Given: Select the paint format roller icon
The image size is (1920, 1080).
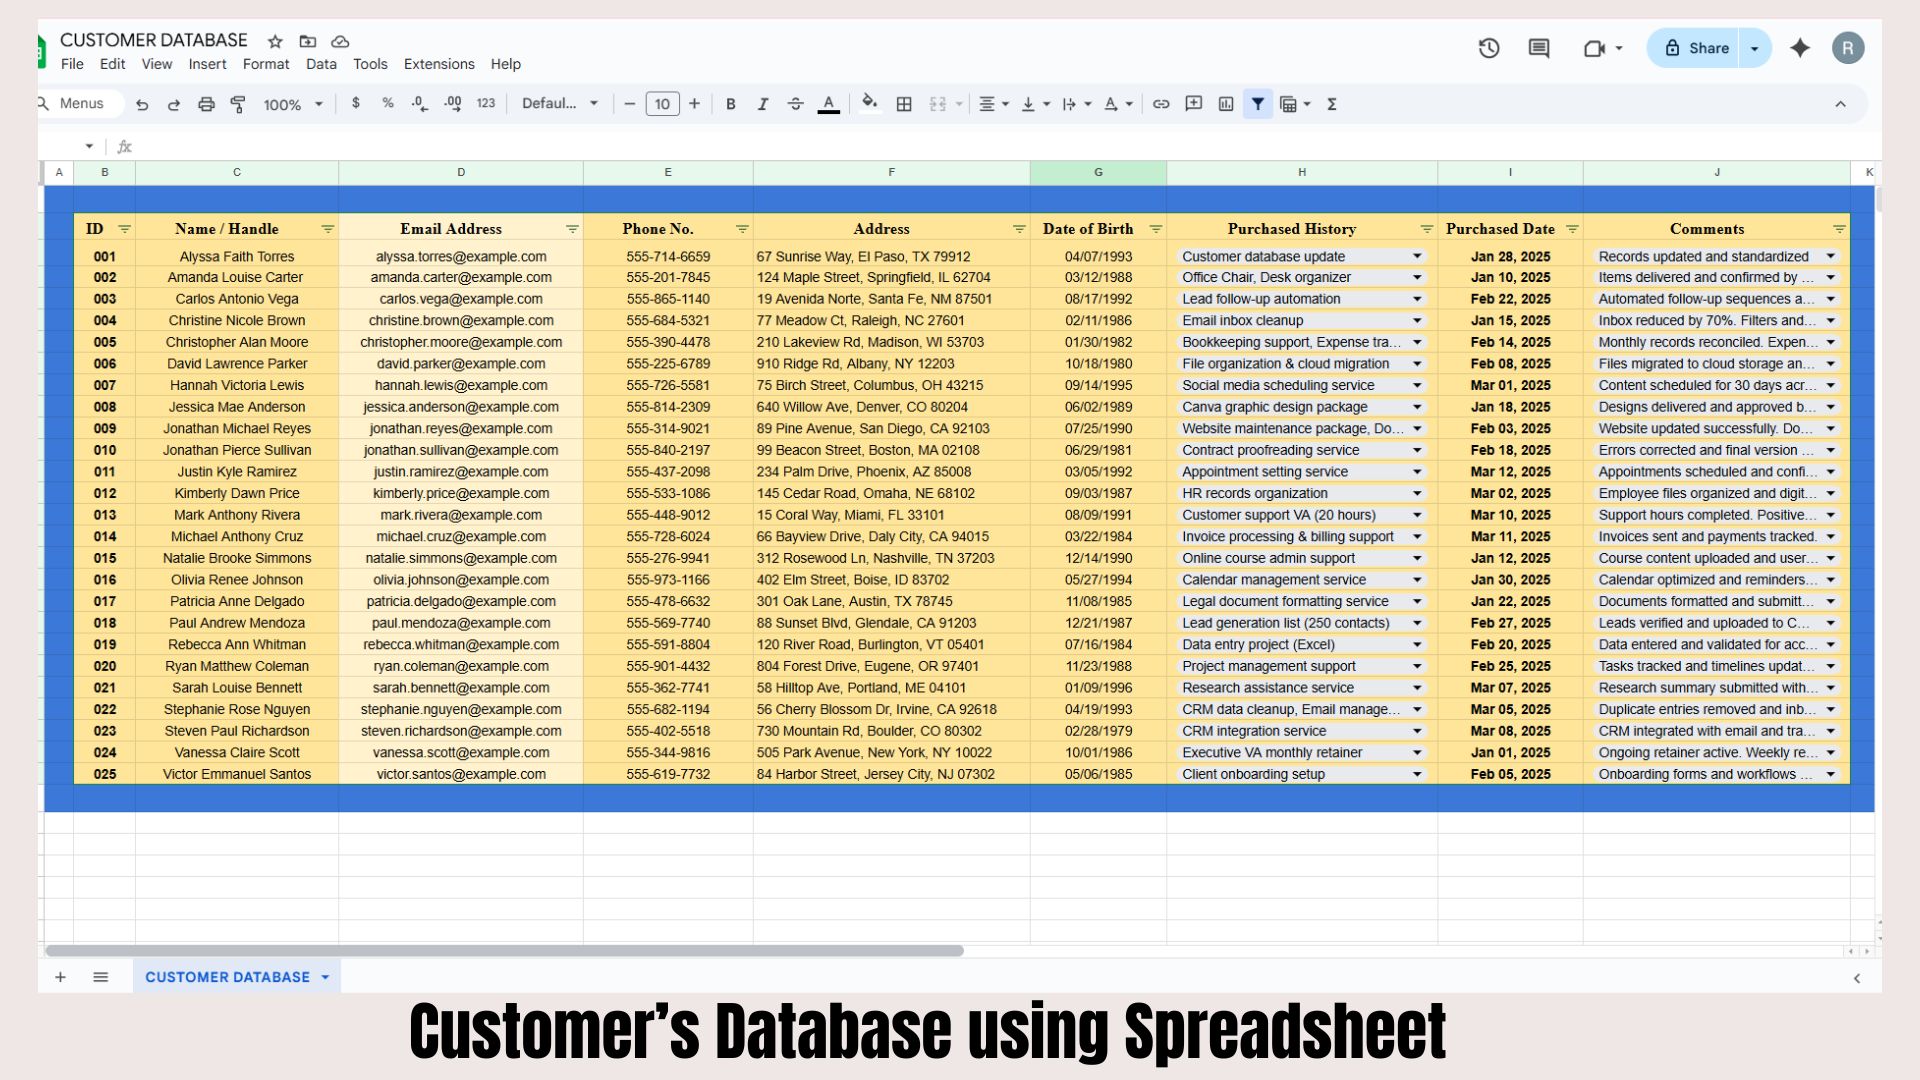Looking at the screenshot, I should pyautogui.click(x=238, y=104).
